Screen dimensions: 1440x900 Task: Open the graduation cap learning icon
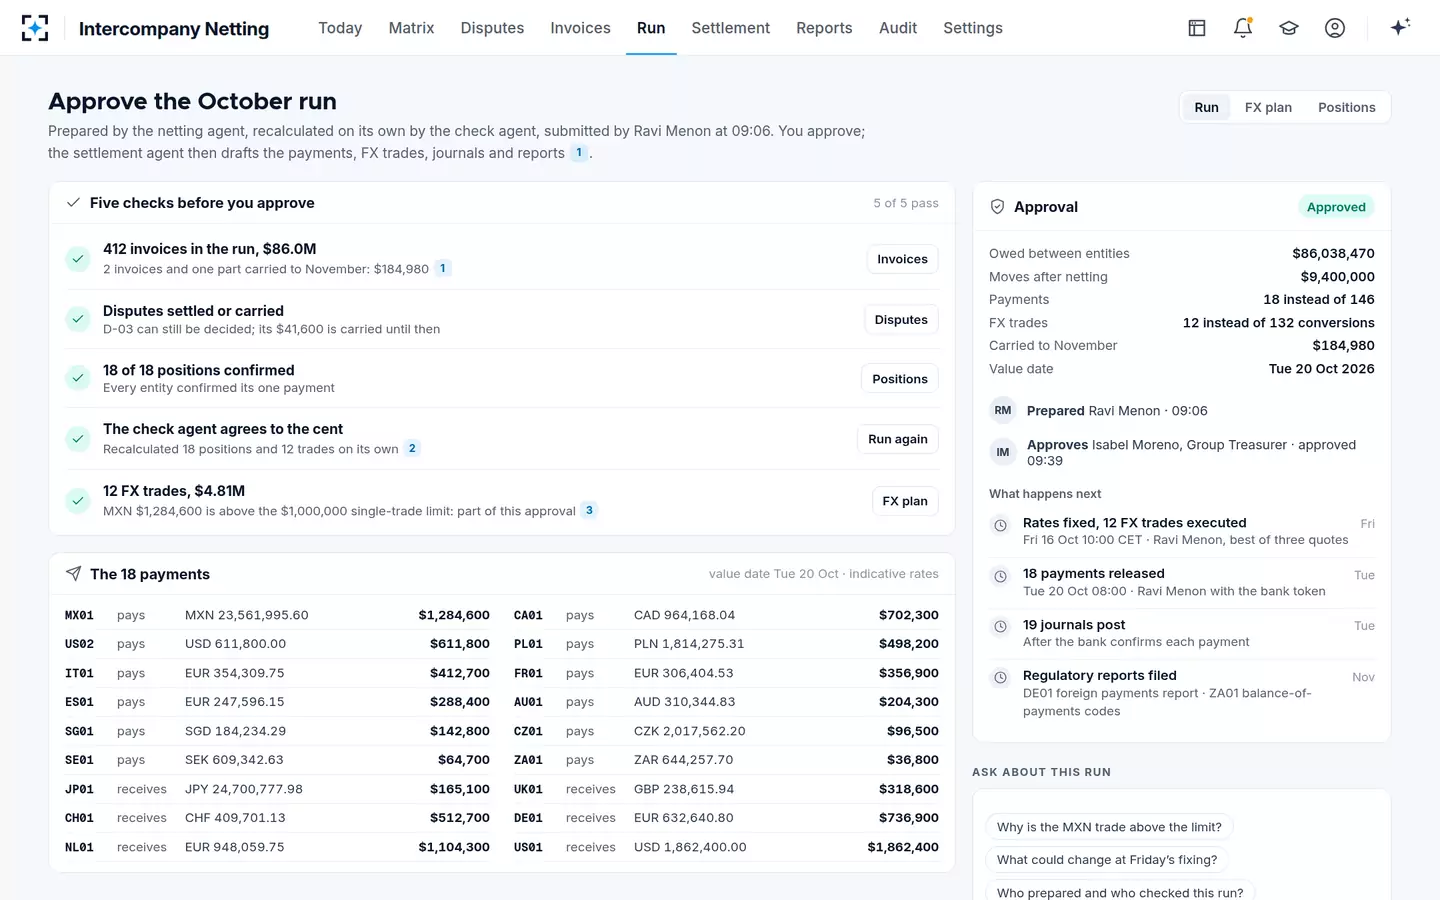tap(1289, 28)
